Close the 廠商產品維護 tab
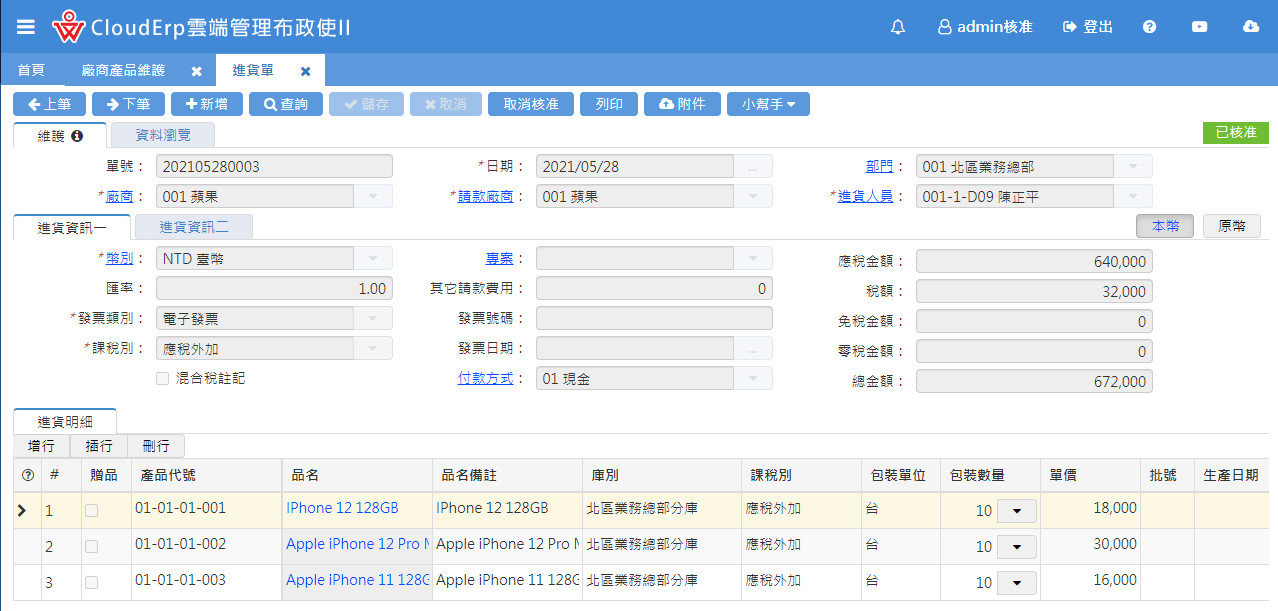 [197, 71]
